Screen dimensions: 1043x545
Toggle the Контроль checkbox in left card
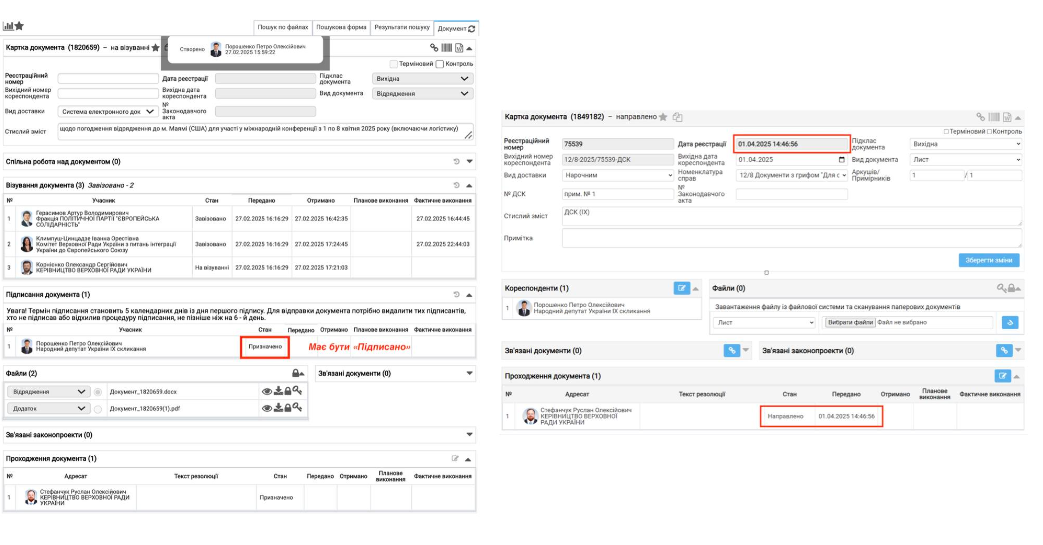[x=440, y=64]
